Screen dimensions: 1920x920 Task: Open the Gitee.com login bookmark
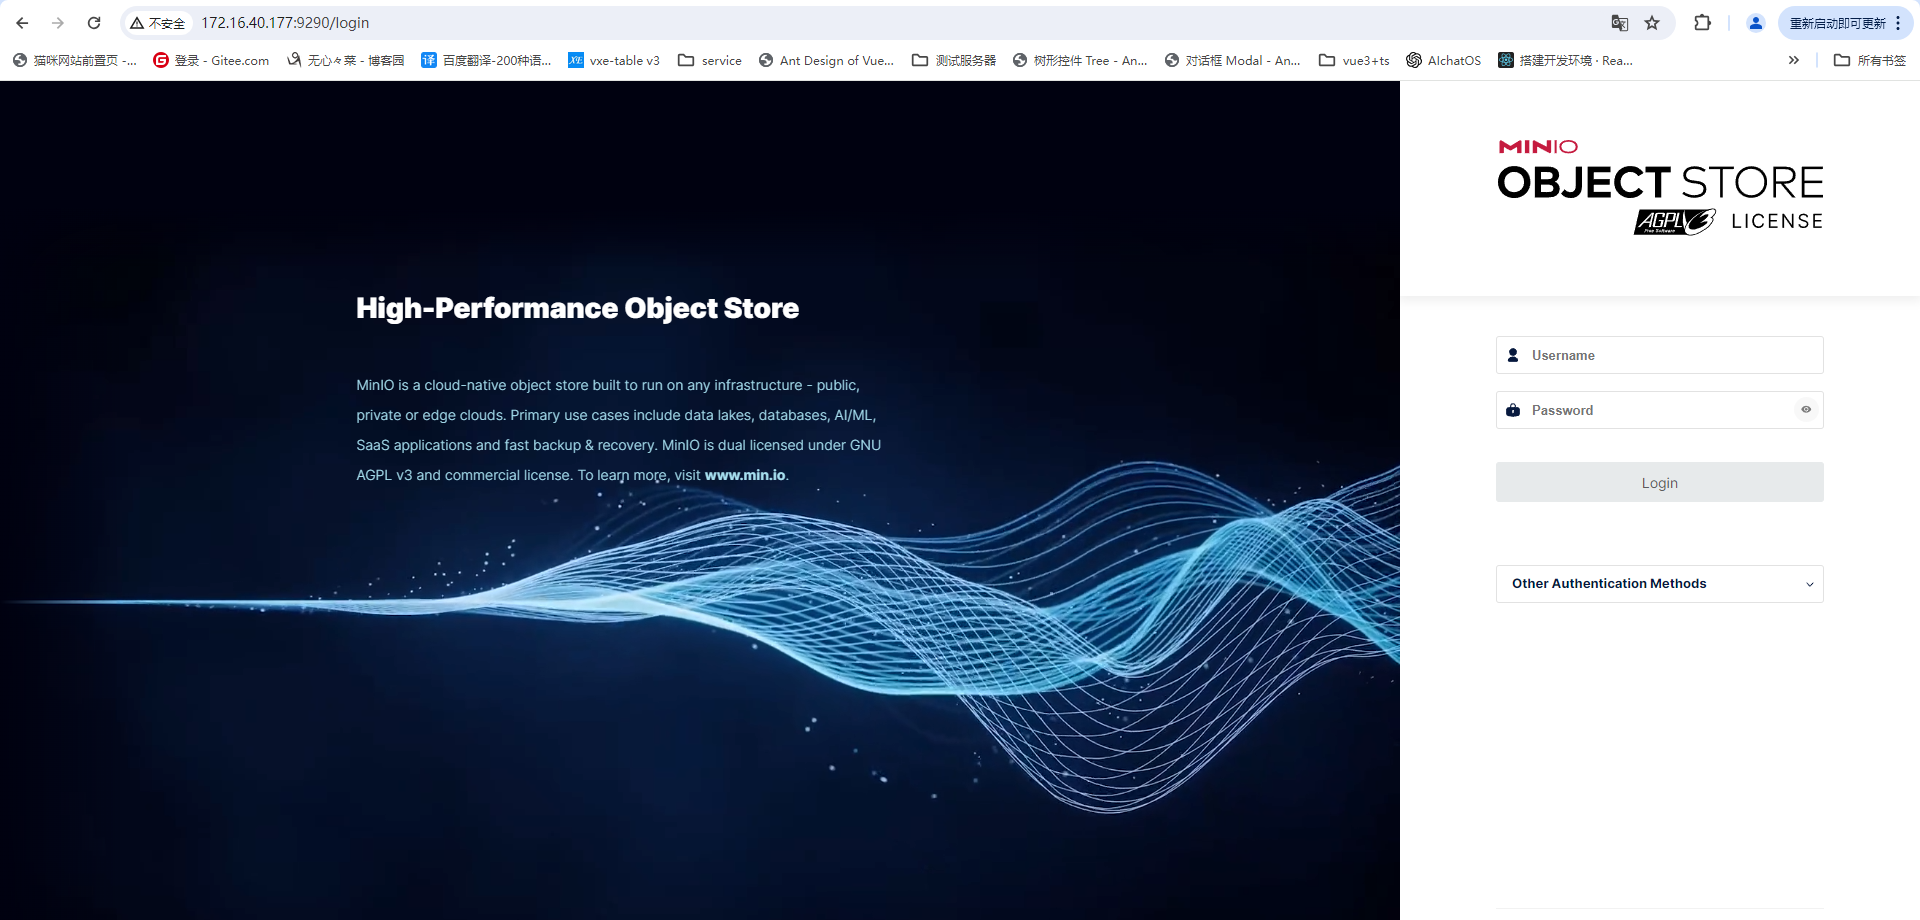(x=211, y=60)
